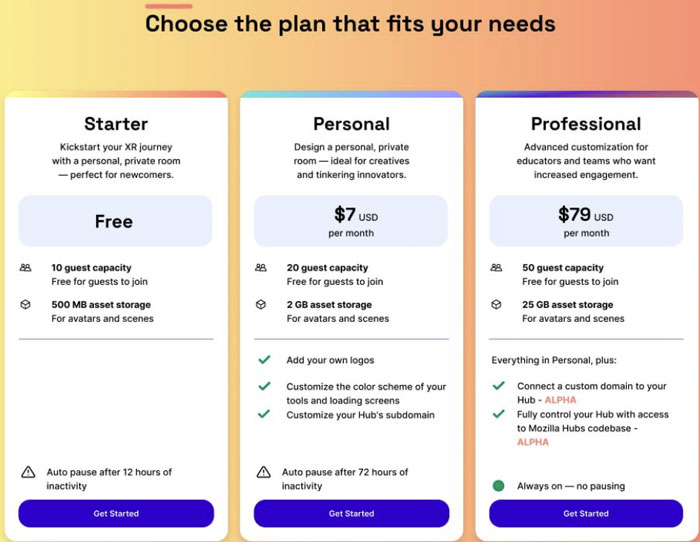Click the Starter plan asset storage cube icon
Screen dimensions: 700x542
[x=25, y=304]
